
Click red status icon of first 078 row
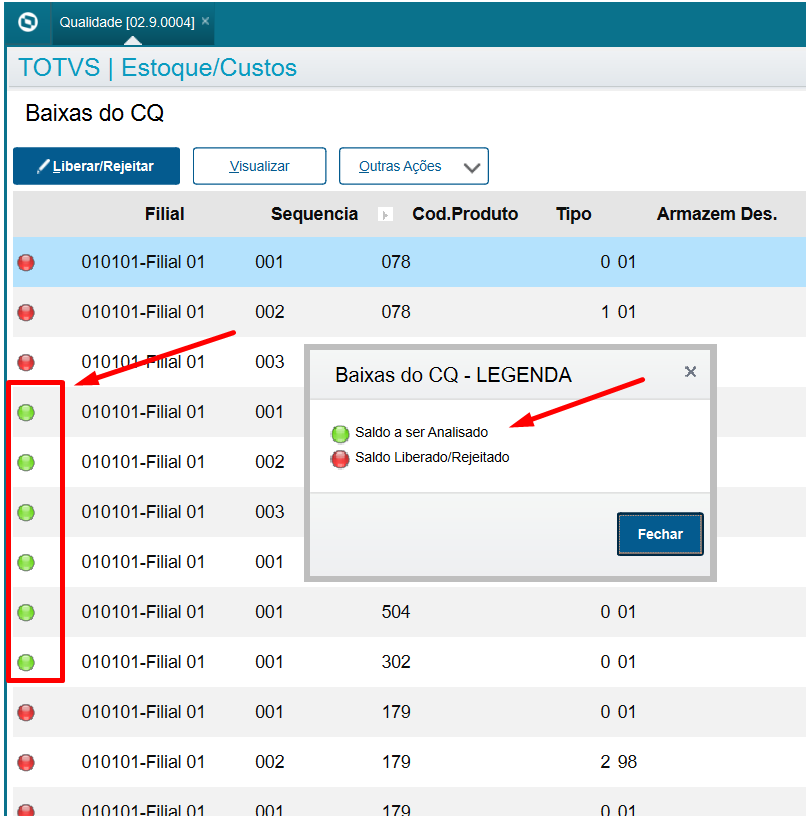point(26,262)
